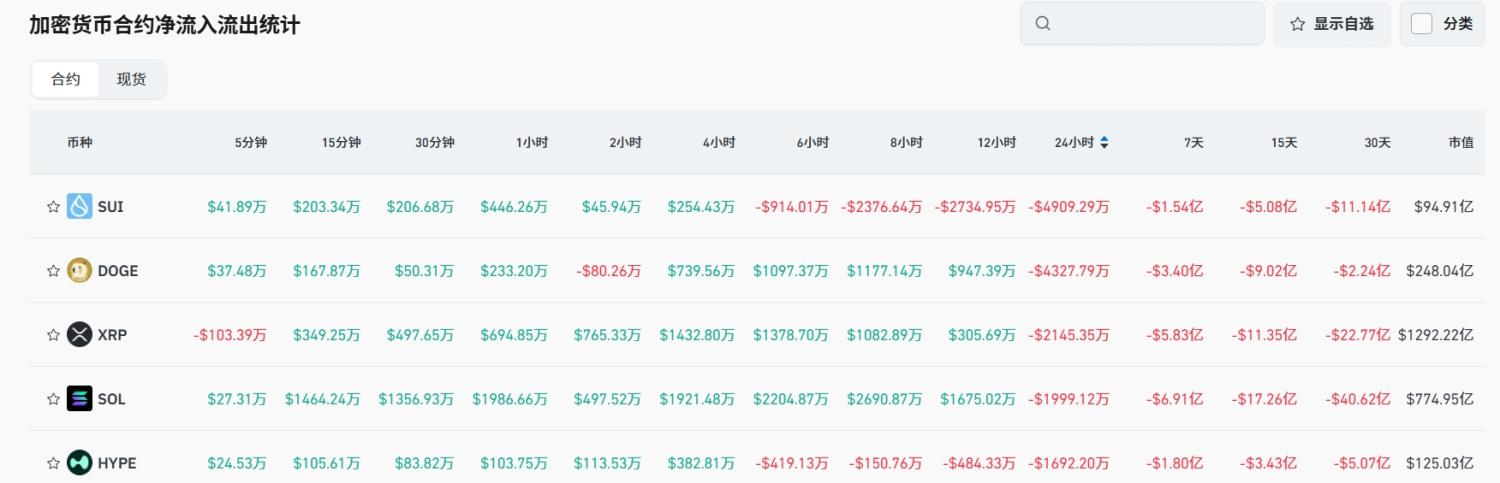The height and width of the screenshot is (483, 1500).
Task: Mark SOL as favorite with star
Action: click(x=54, y=399)
